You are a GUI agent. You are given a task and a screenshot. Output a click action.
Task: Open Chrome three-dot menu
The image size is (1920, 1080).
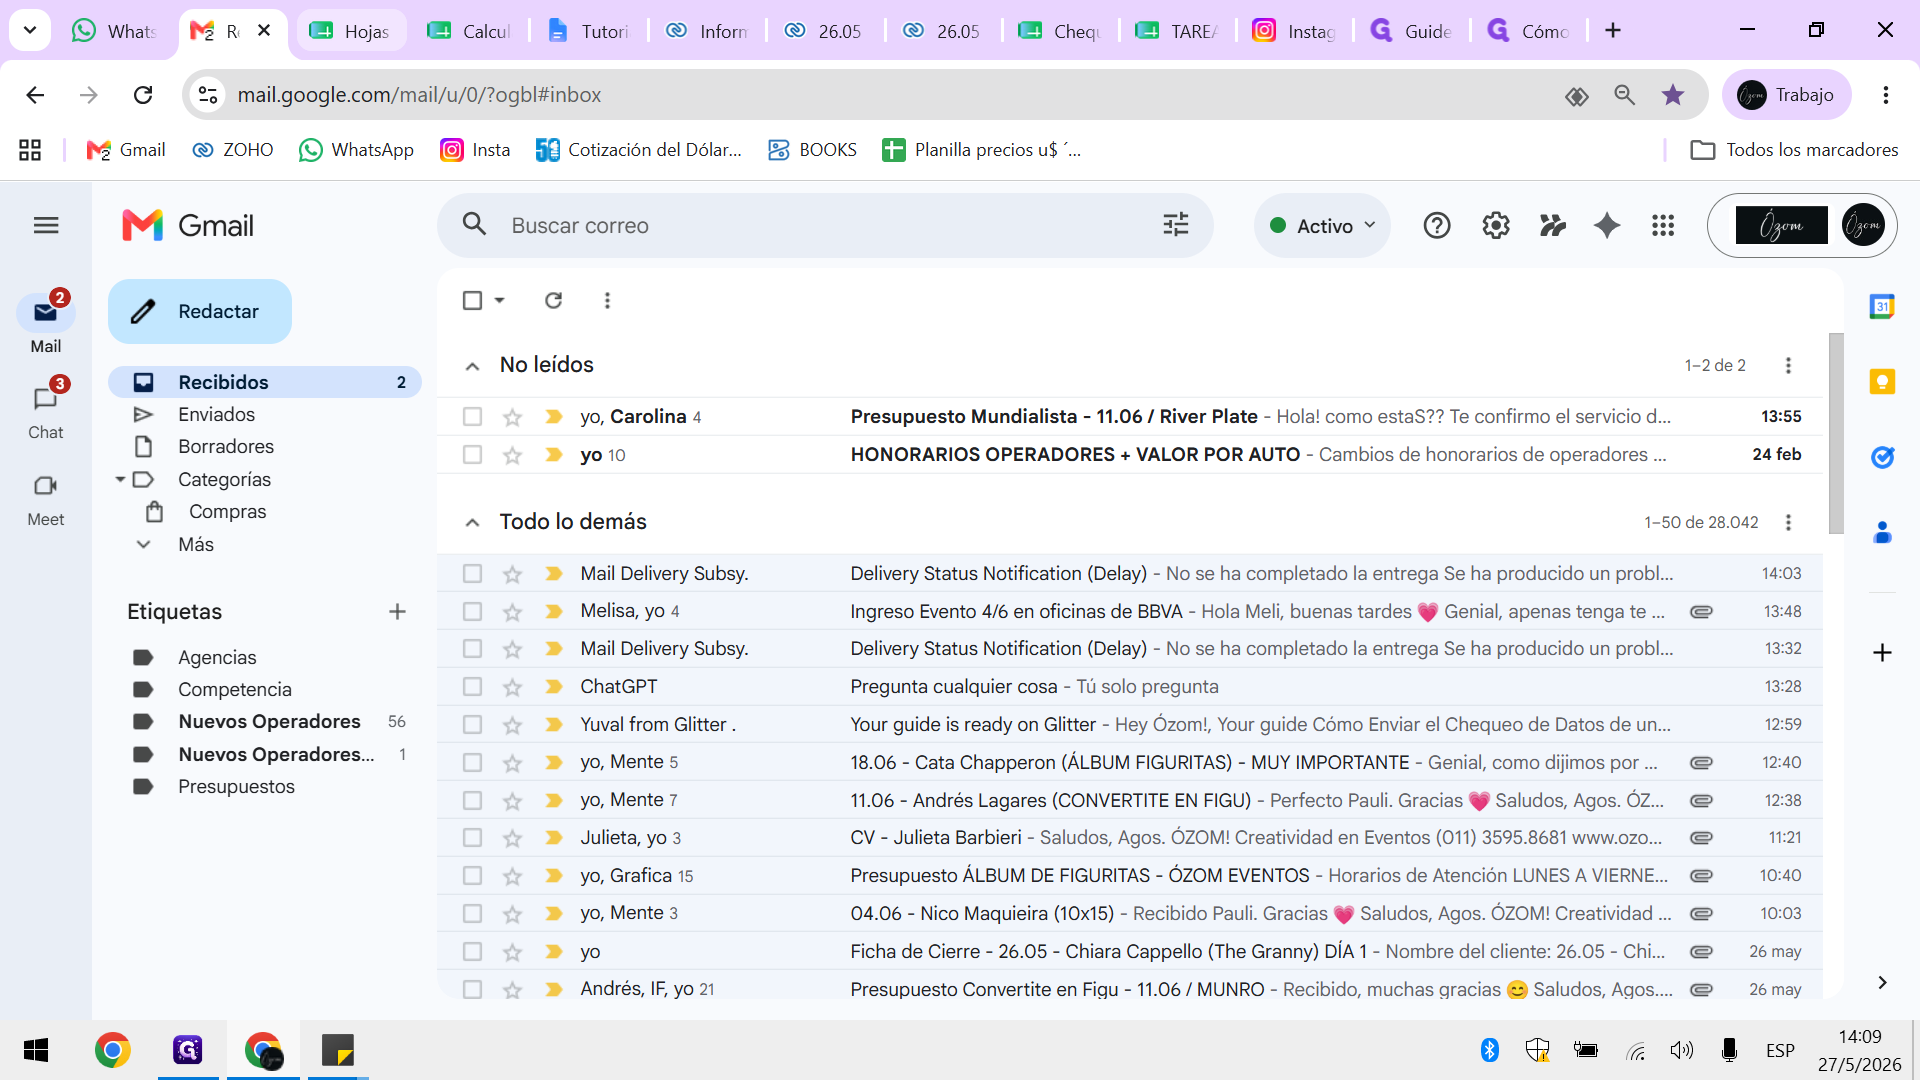pos(1885,95)
